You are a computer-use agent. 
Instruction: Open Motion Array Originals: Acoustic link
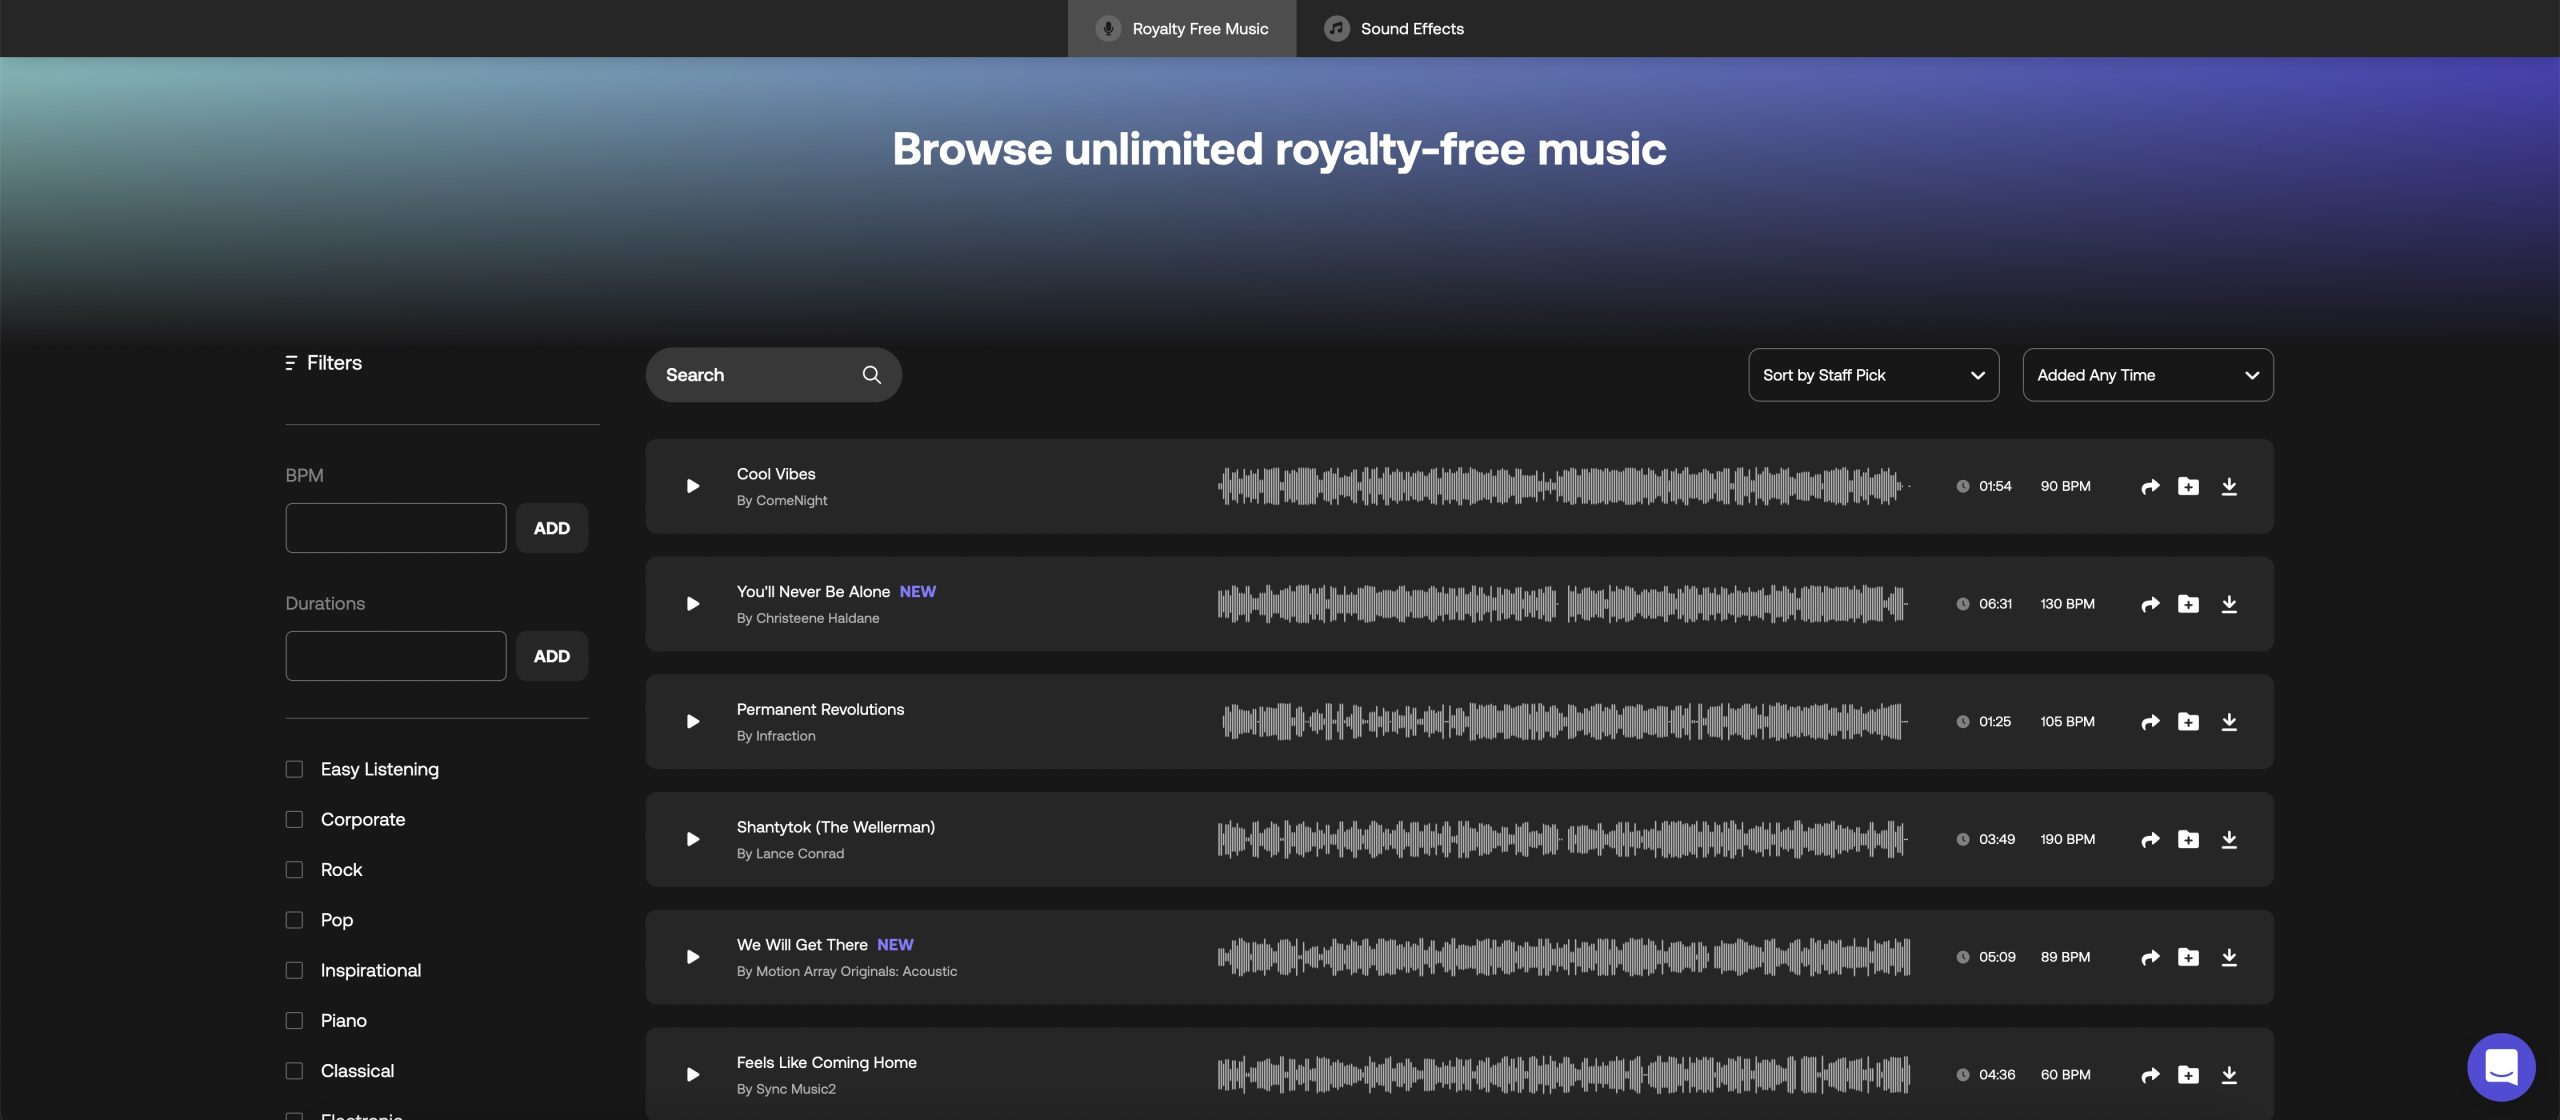(856, 972)
